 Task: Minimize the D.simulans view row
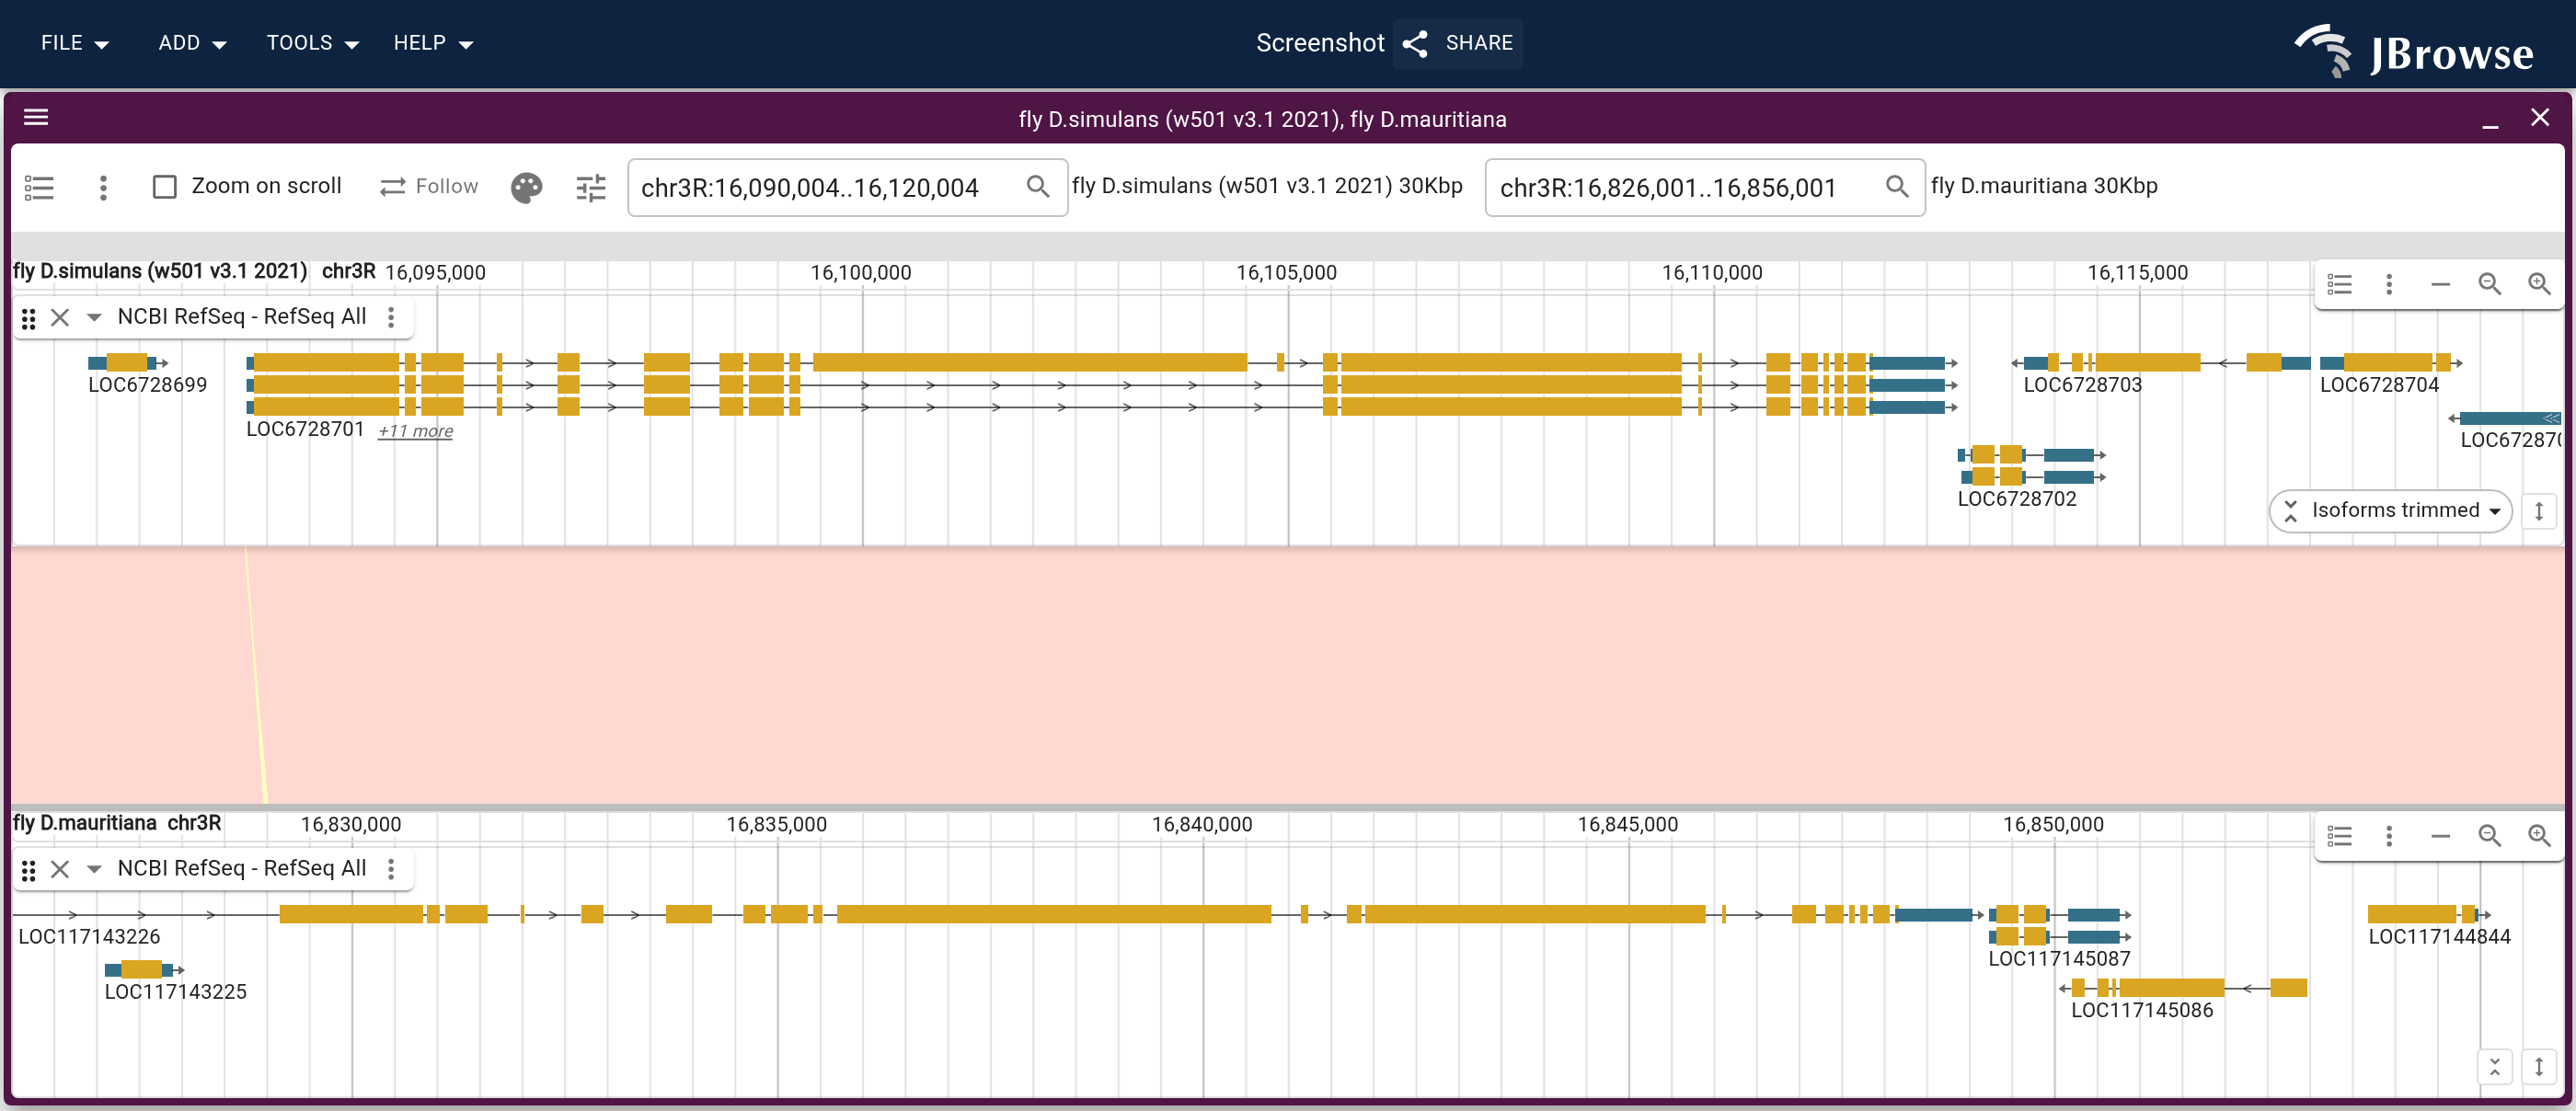click(x=2440, y=284)
